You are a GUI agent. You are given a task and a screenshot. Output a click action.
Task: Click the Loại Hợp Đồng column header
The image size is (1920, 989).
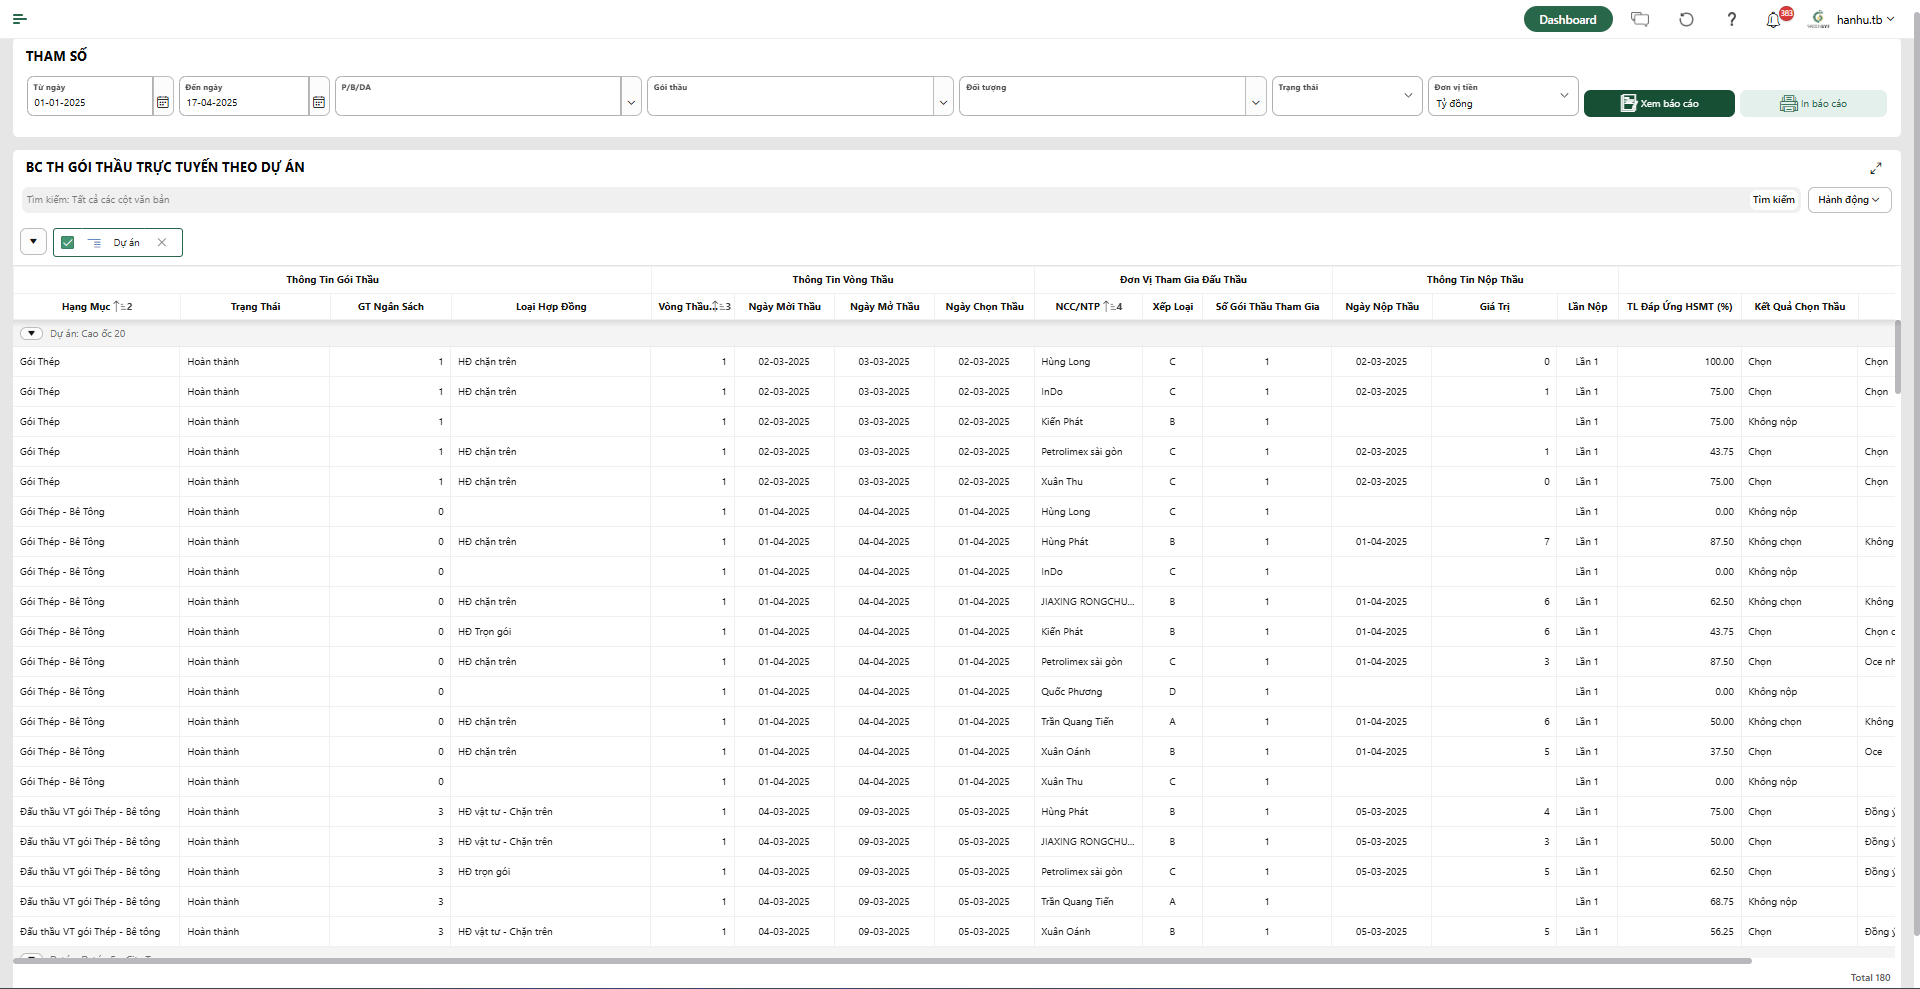tap(551, 307)
